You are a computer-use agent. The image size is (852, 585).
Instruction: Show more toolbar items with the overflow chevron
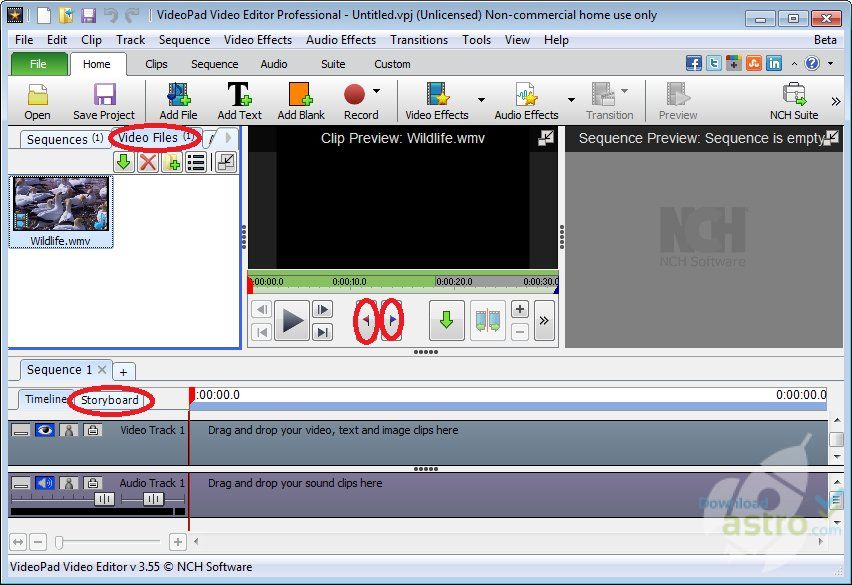tap(836, 101)
